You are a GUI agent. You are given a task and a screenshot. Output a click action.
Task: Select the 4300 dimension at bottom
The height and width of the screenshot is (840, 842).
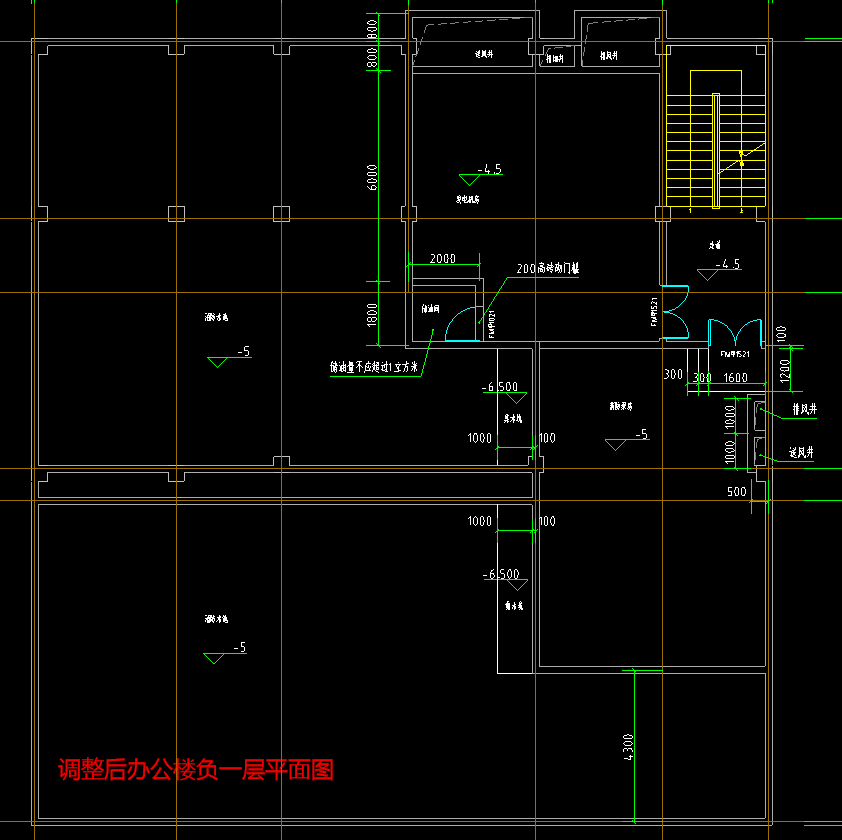tap(628, 748)
